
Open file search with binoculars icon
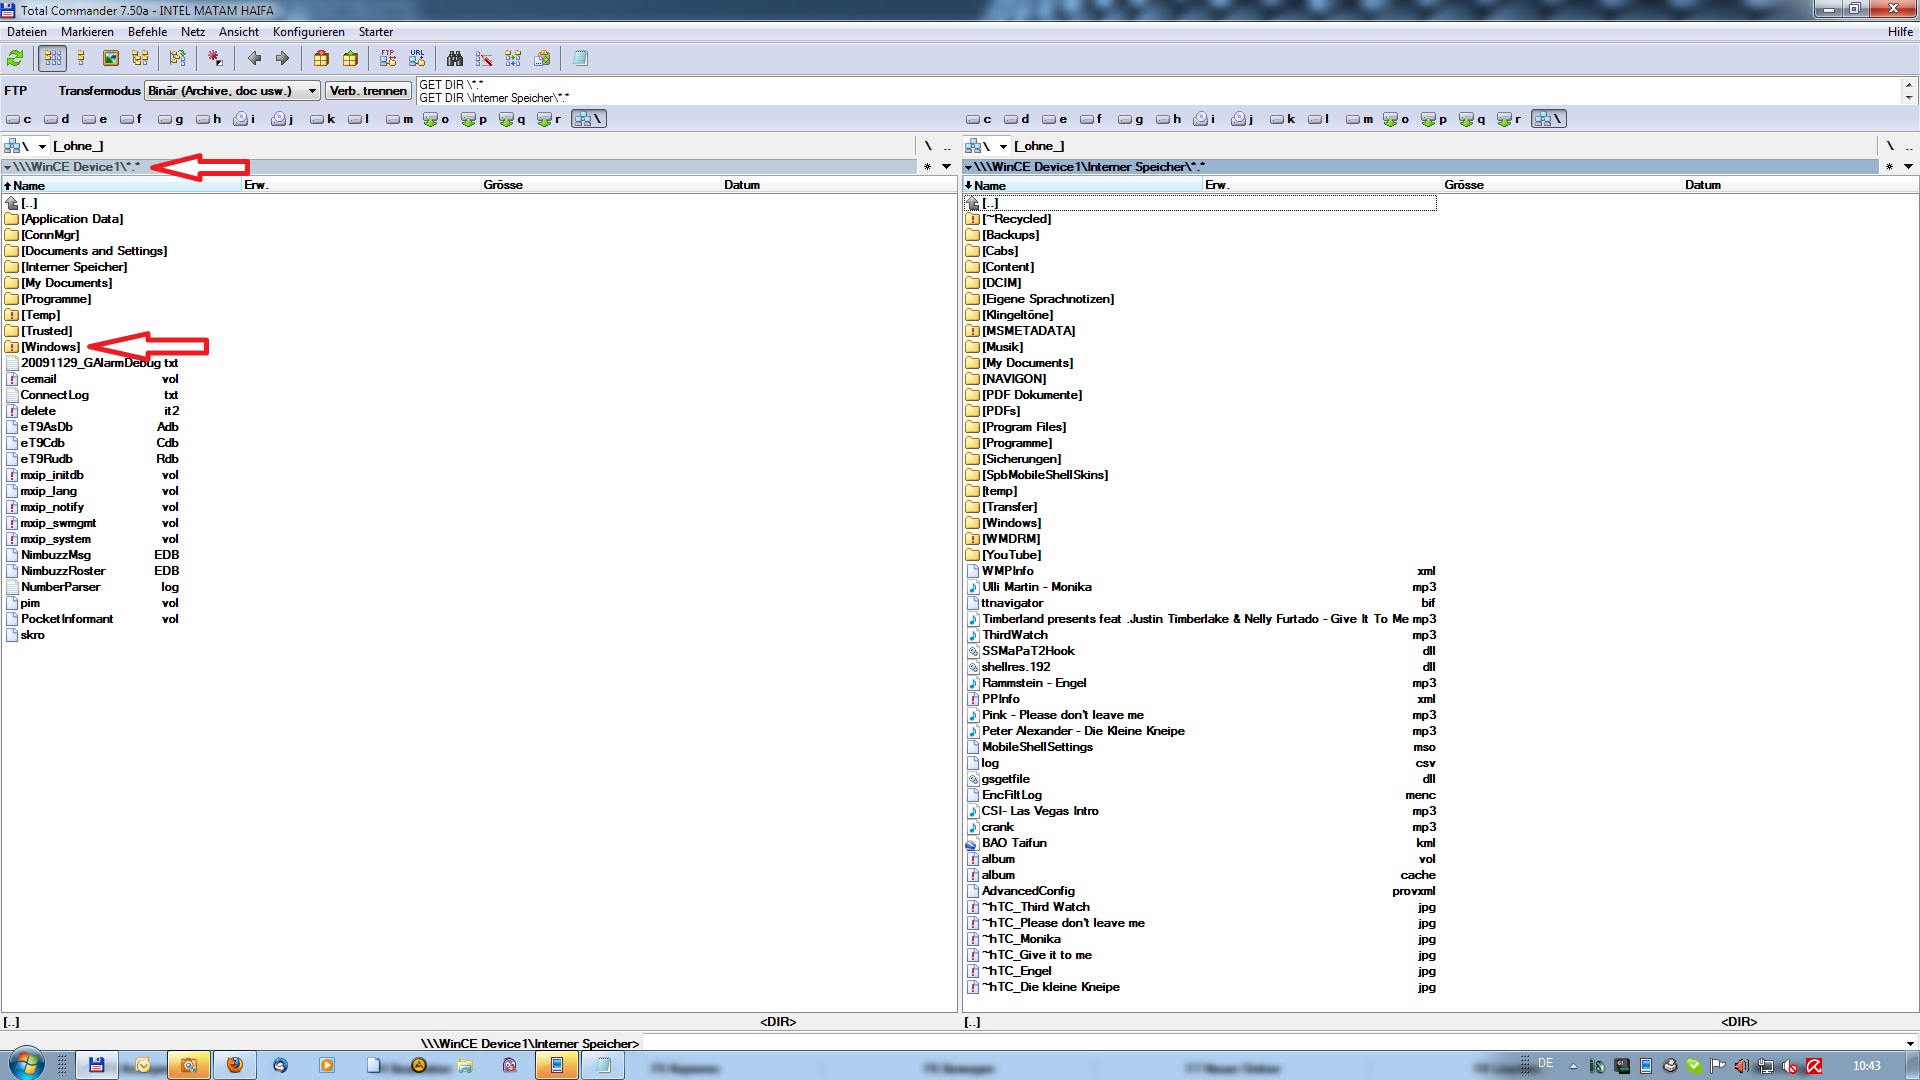tap(455, 58)
